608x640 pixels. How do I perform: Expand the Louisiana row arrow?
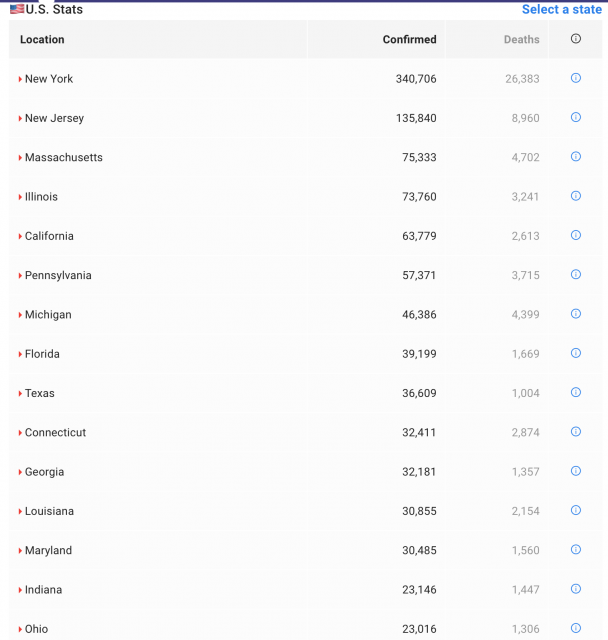[x=20, y=511]
